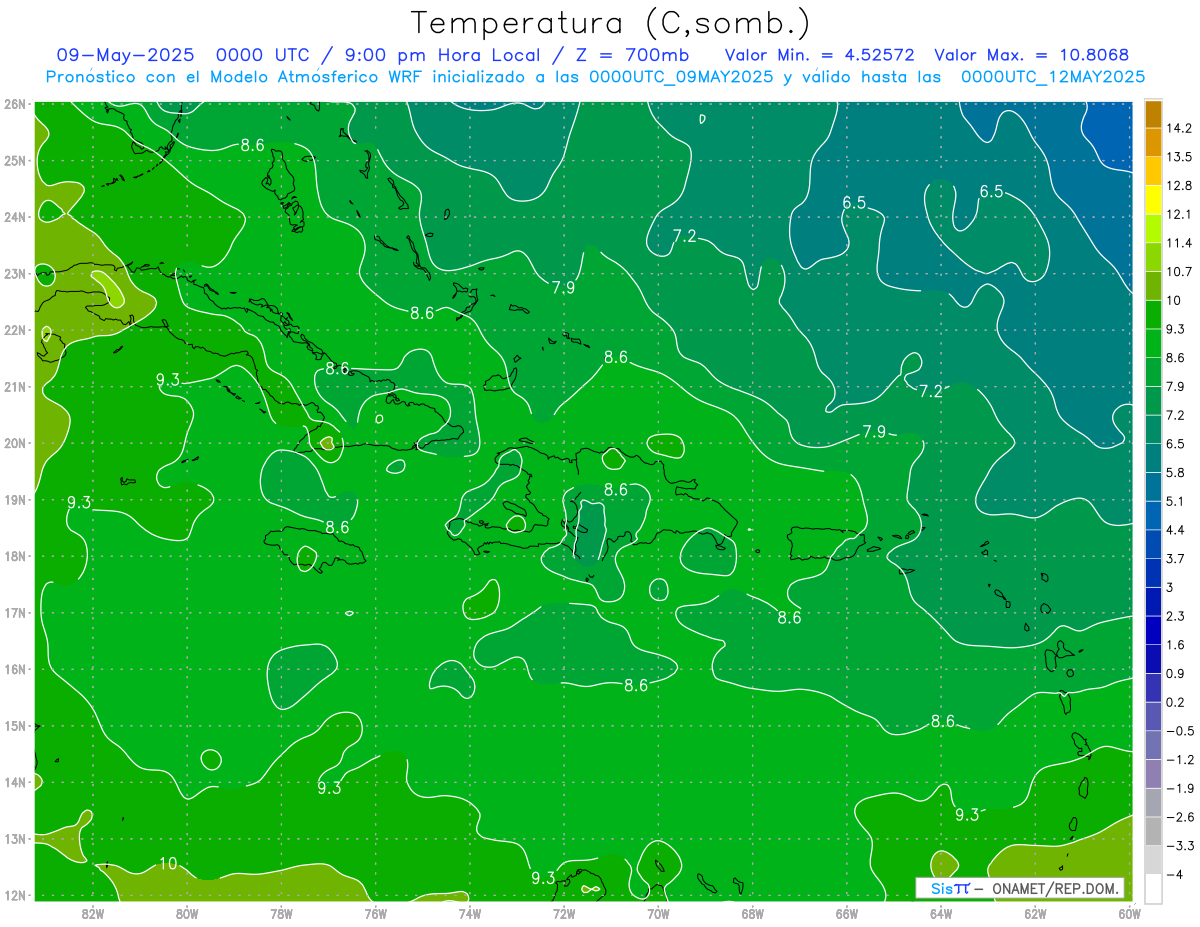Click the longitude label "68W"

(752, 913)
